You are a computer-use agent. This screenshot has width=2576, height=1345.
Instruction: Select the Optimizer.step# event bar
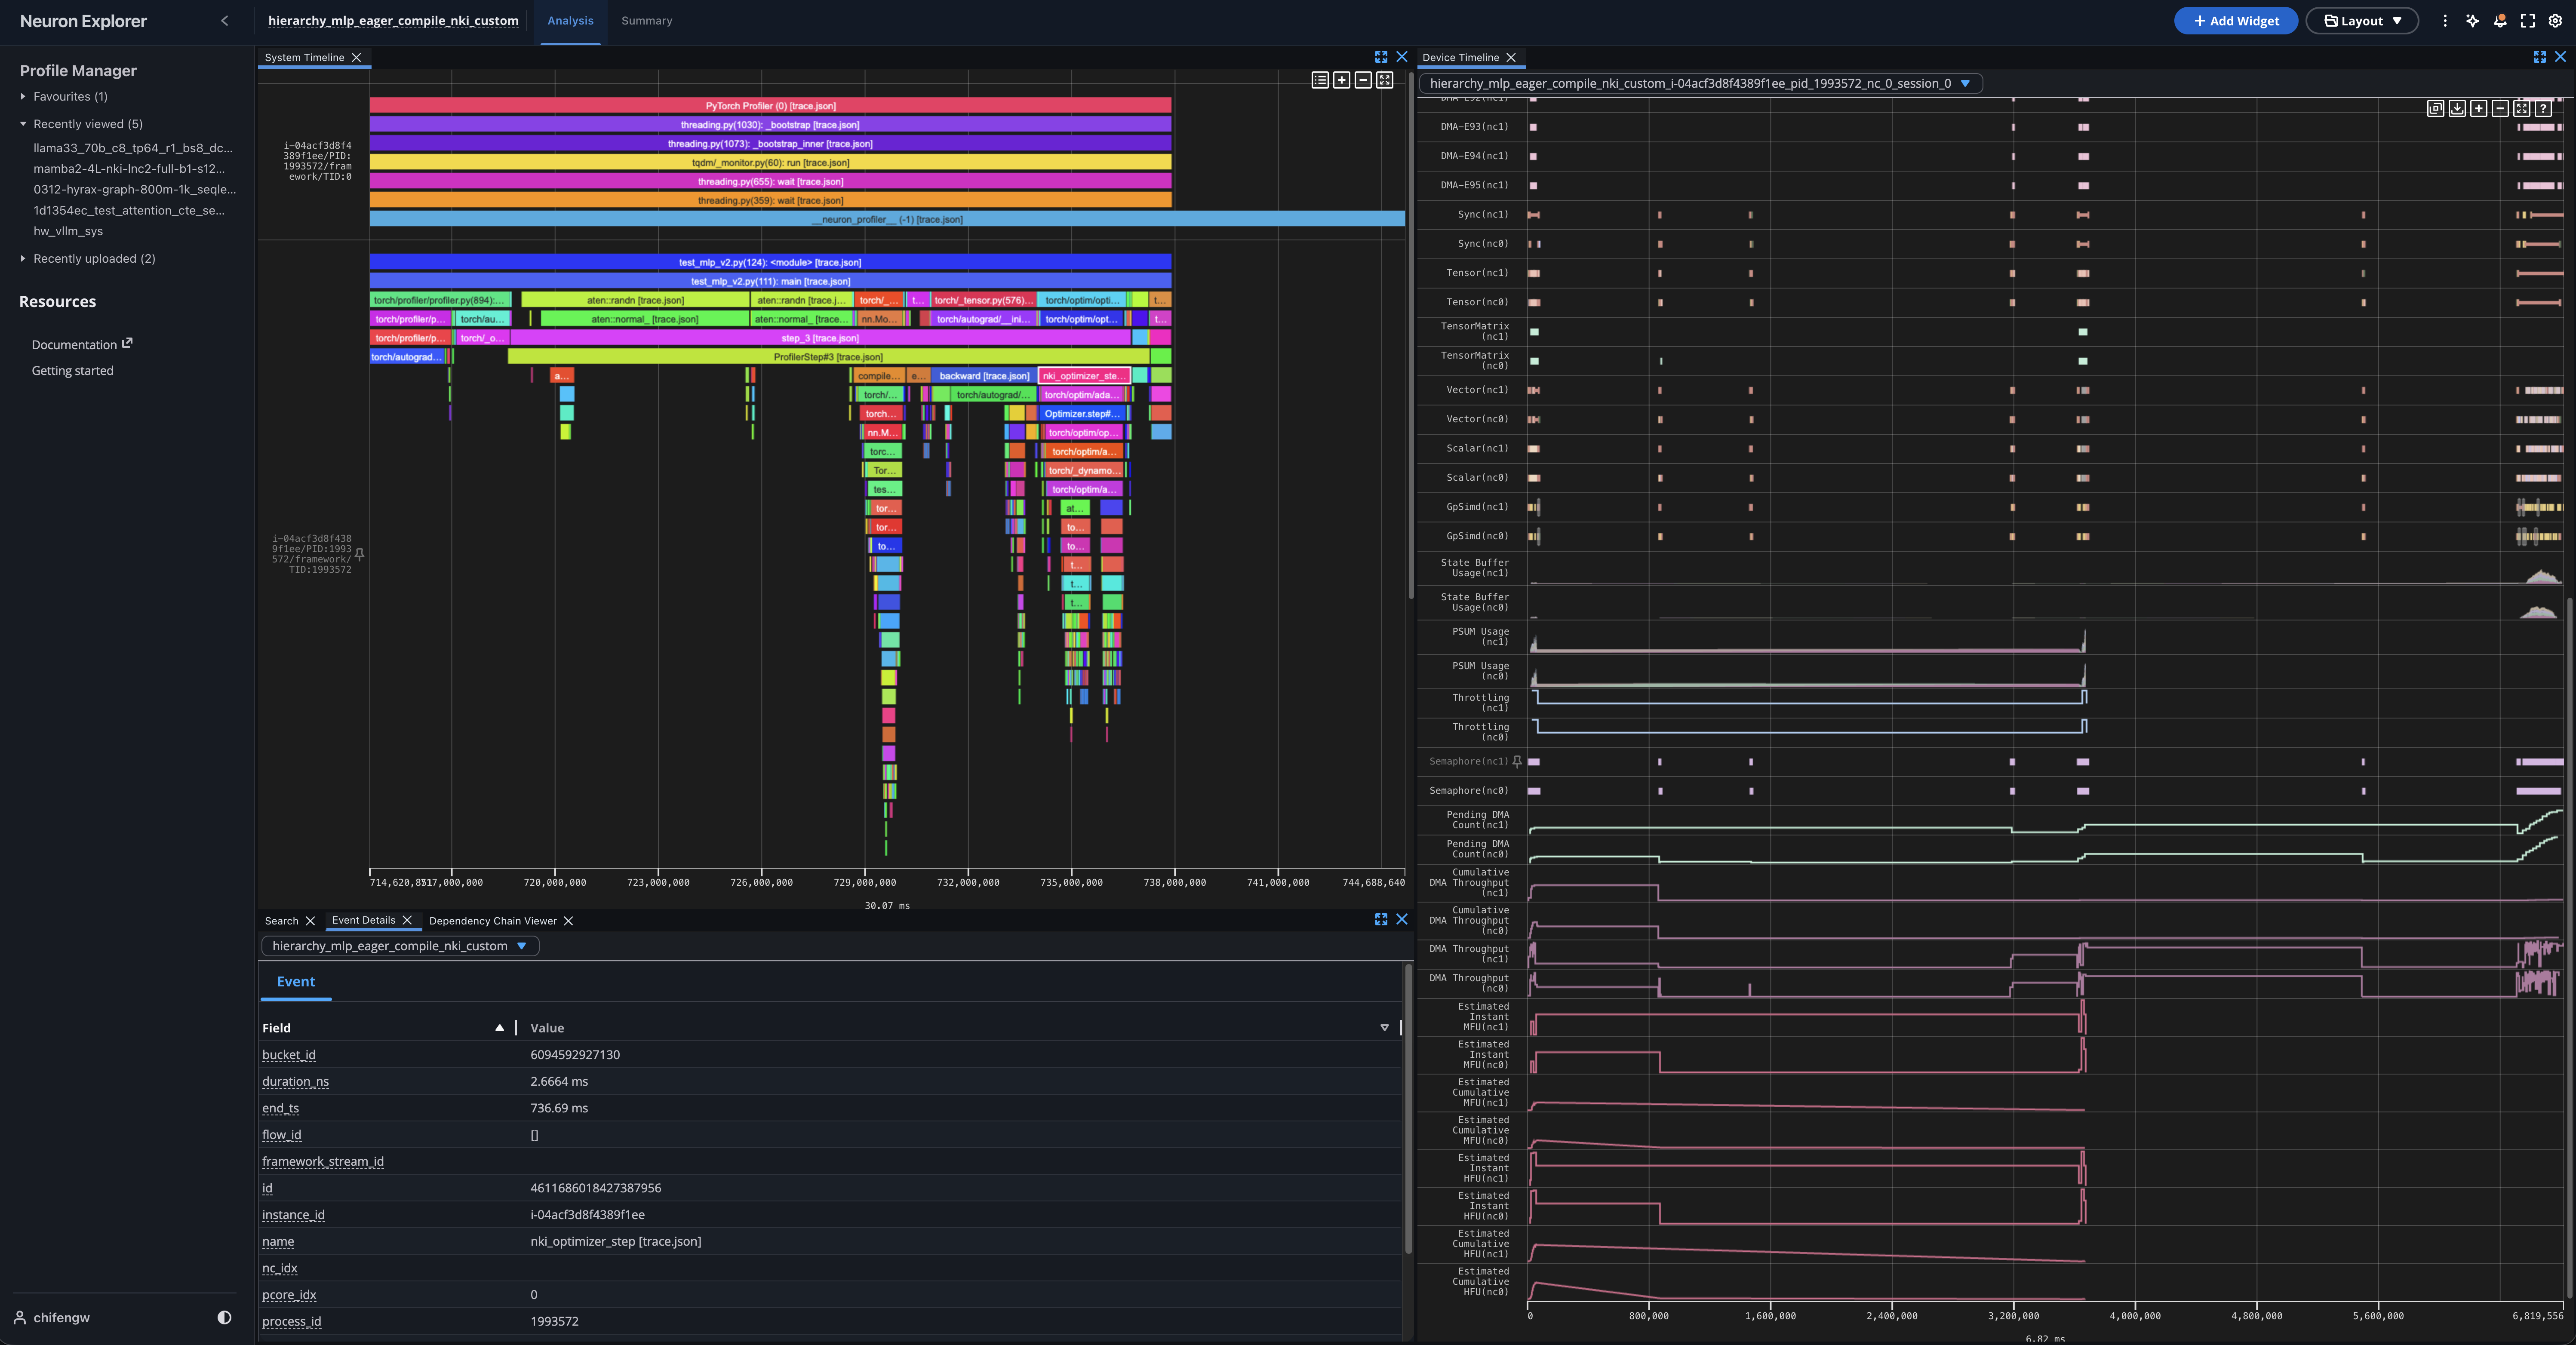1081,414
